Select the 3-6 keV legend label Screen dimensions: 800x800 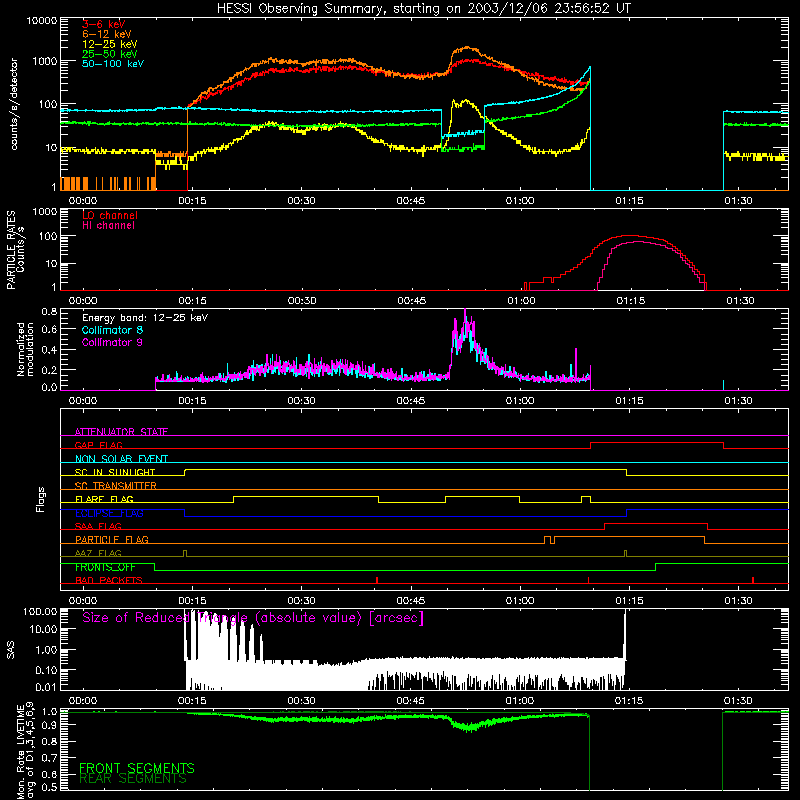104,24
